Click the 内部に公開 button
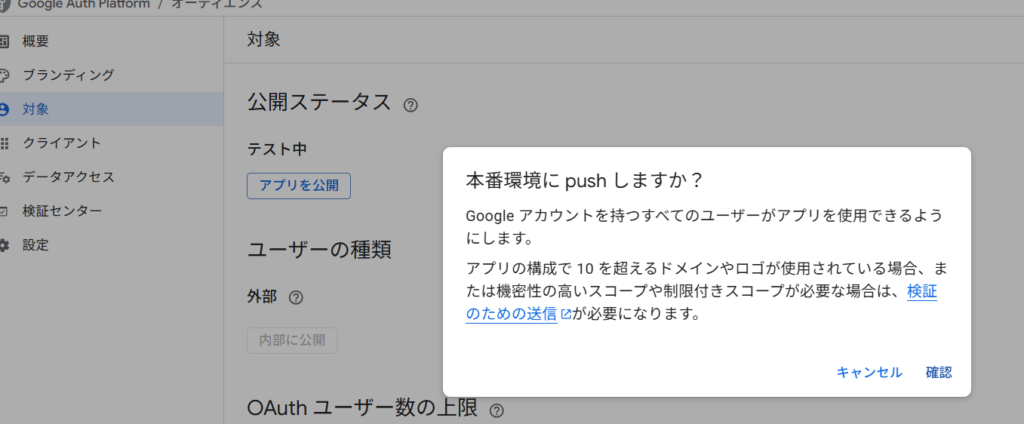The image size is (1024, 424). tap(292, 340)
